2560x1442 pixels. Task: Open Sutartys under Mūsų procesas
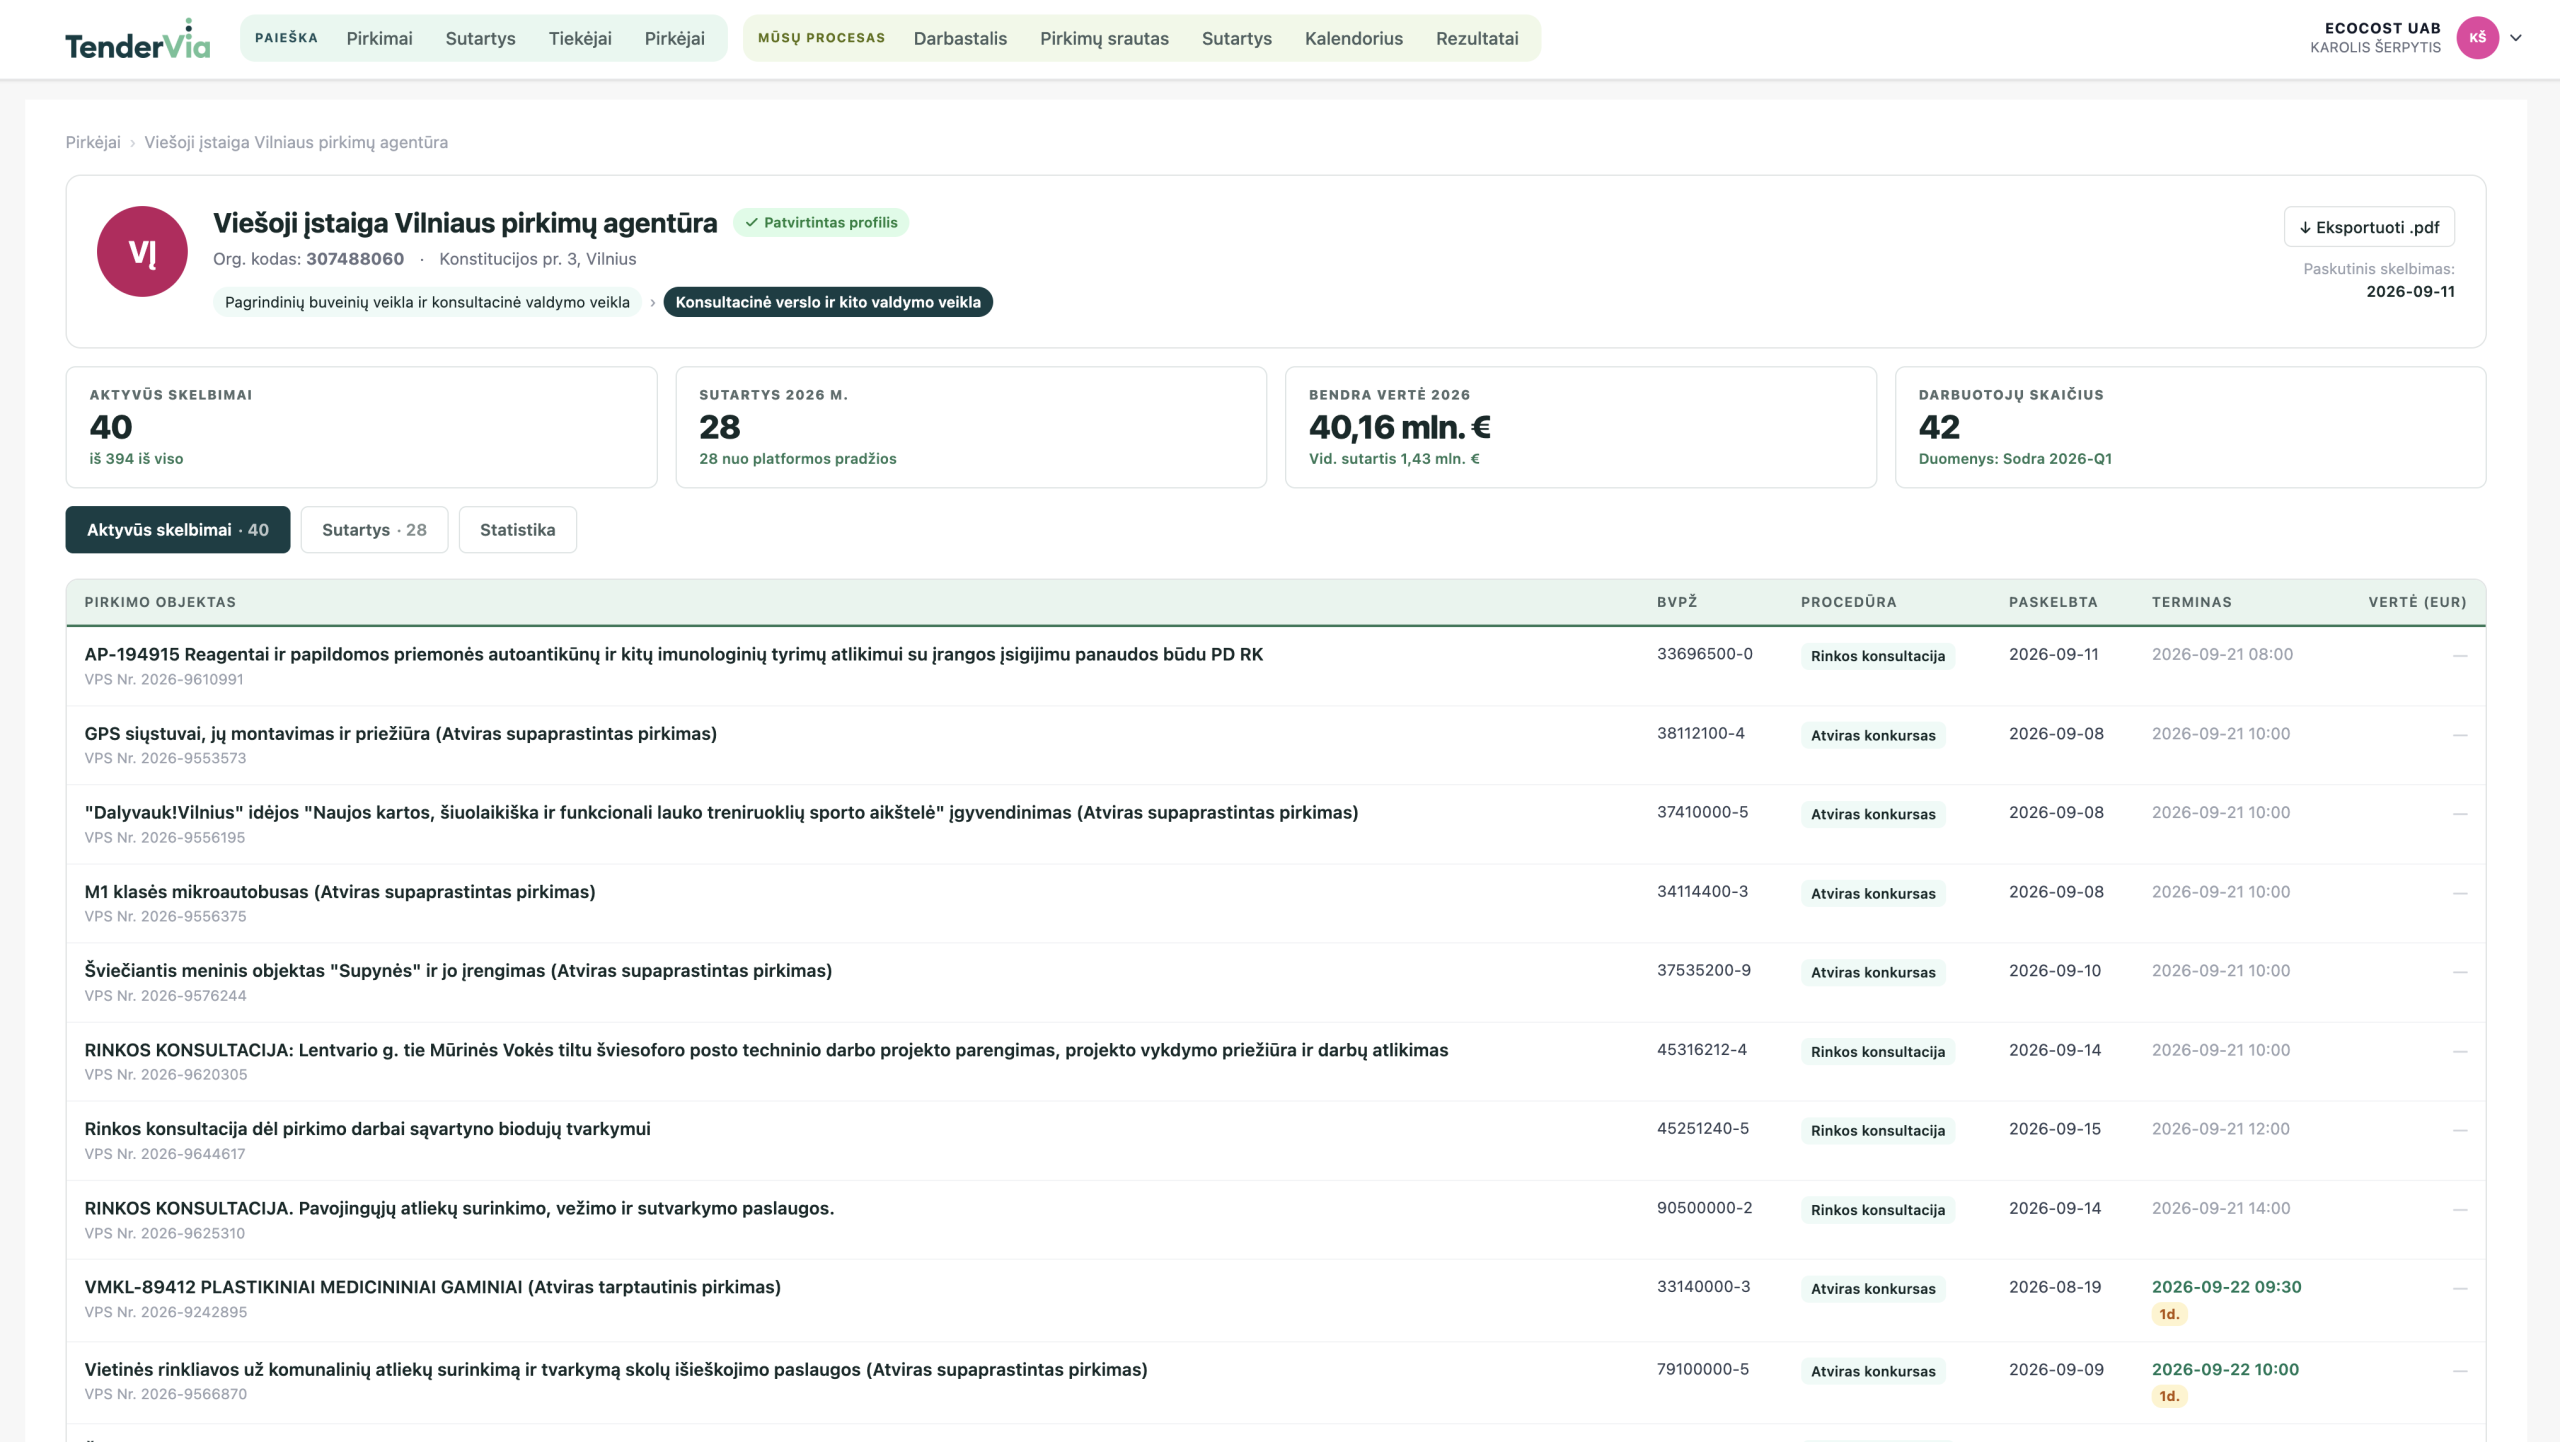1236,38
